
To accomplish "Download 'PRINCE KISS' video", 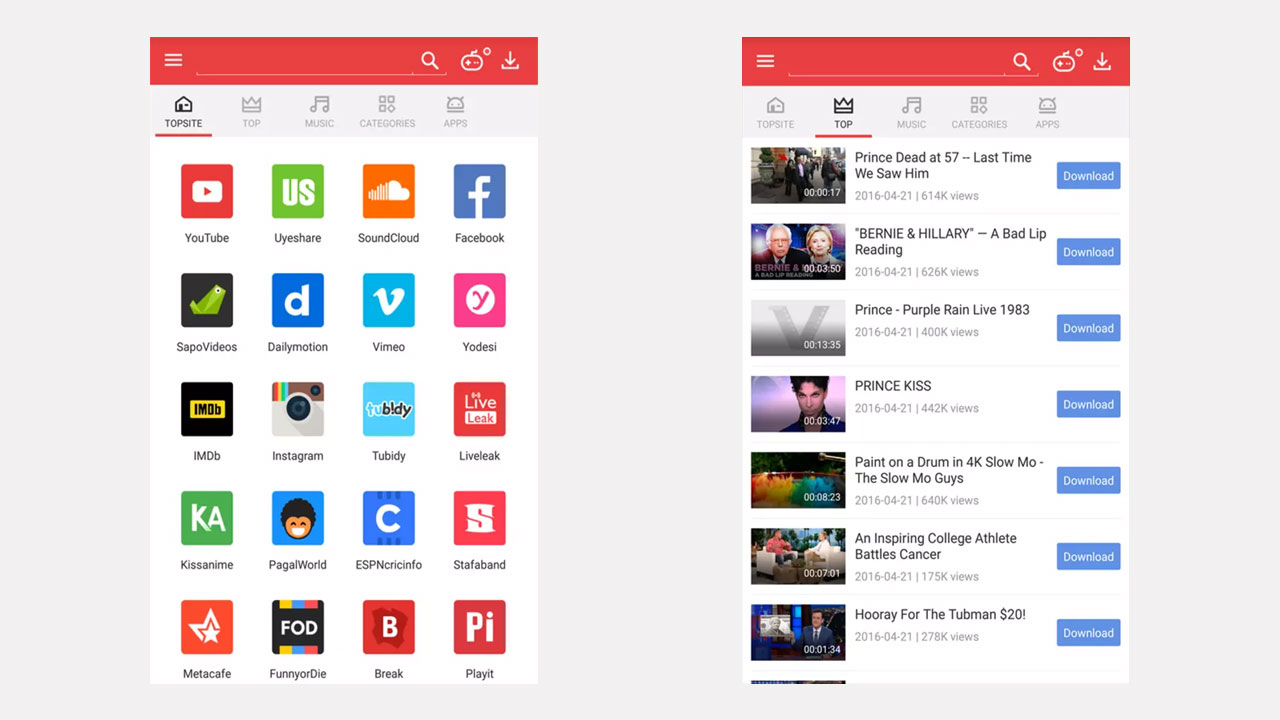I will click(x=1088, y=404).
